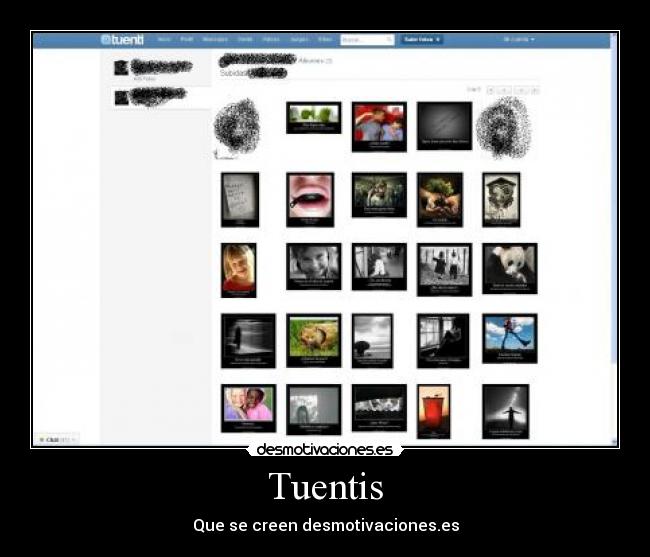650x557 pixels.
Task: Go to next page of photos
Action: point(521,90)
